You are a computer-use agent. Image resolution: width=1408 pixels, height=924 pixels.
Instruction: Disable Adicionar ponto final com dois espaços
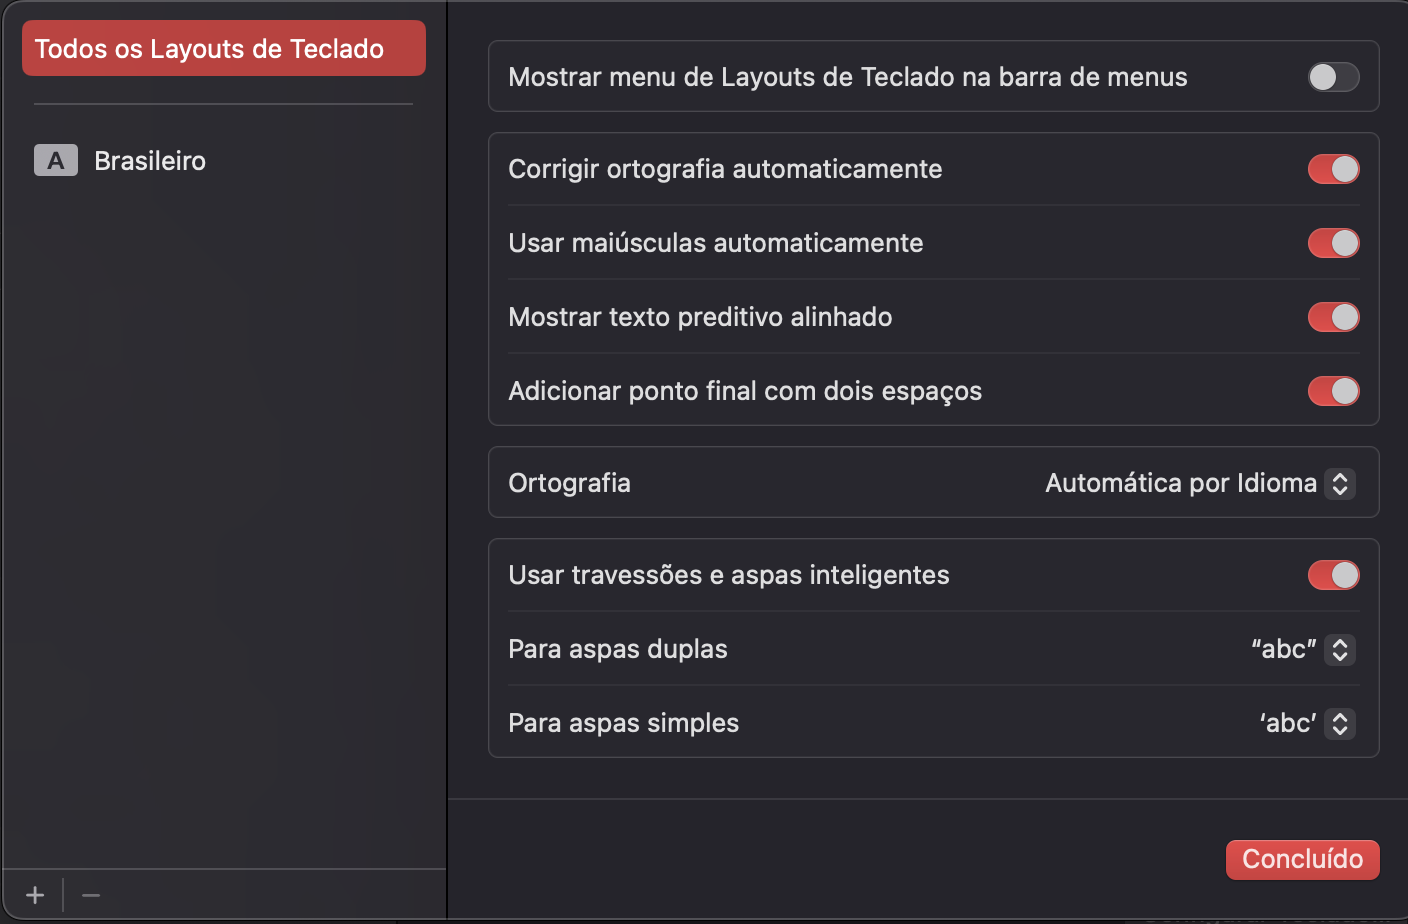(1333, 391)
